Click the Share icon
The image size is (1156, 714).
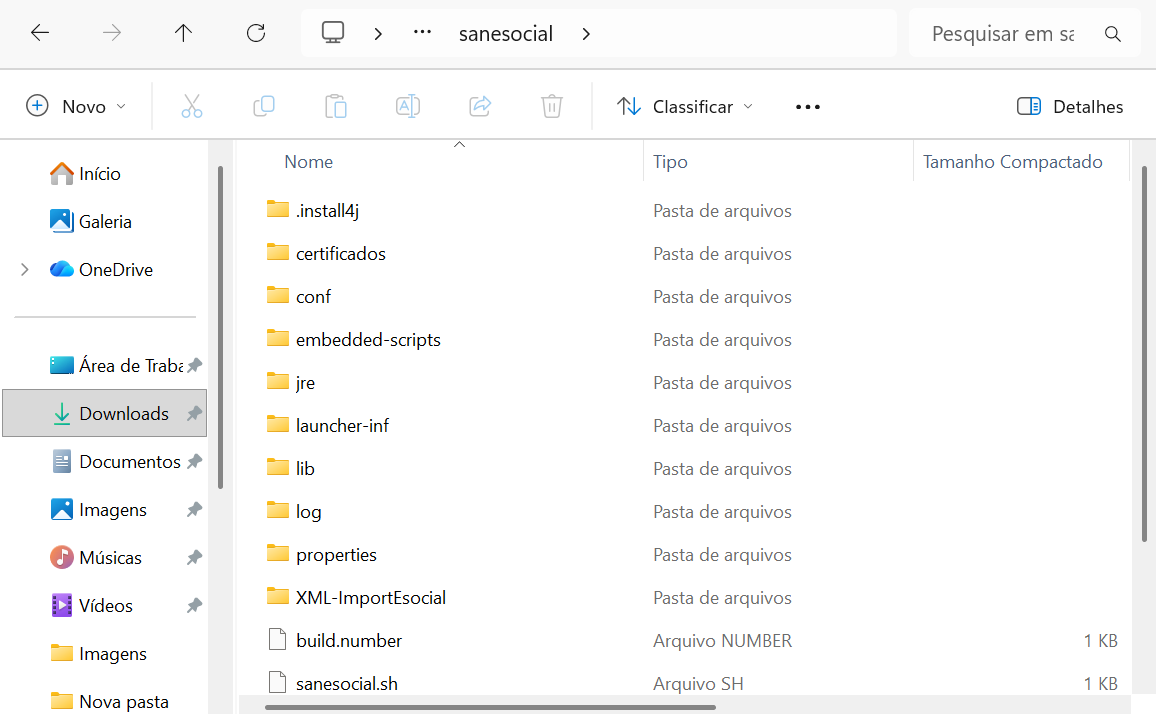click(480, 106)
